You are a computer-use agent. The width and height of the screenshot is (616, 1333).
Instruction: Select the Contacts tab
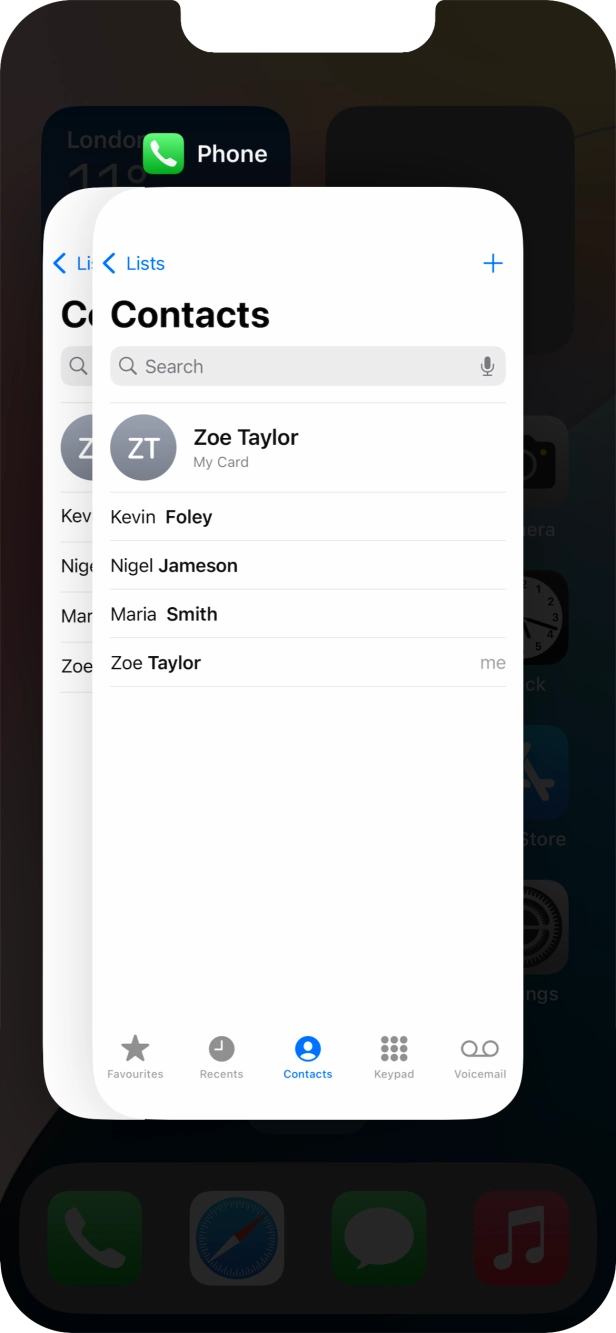(x=308, y=1057)
